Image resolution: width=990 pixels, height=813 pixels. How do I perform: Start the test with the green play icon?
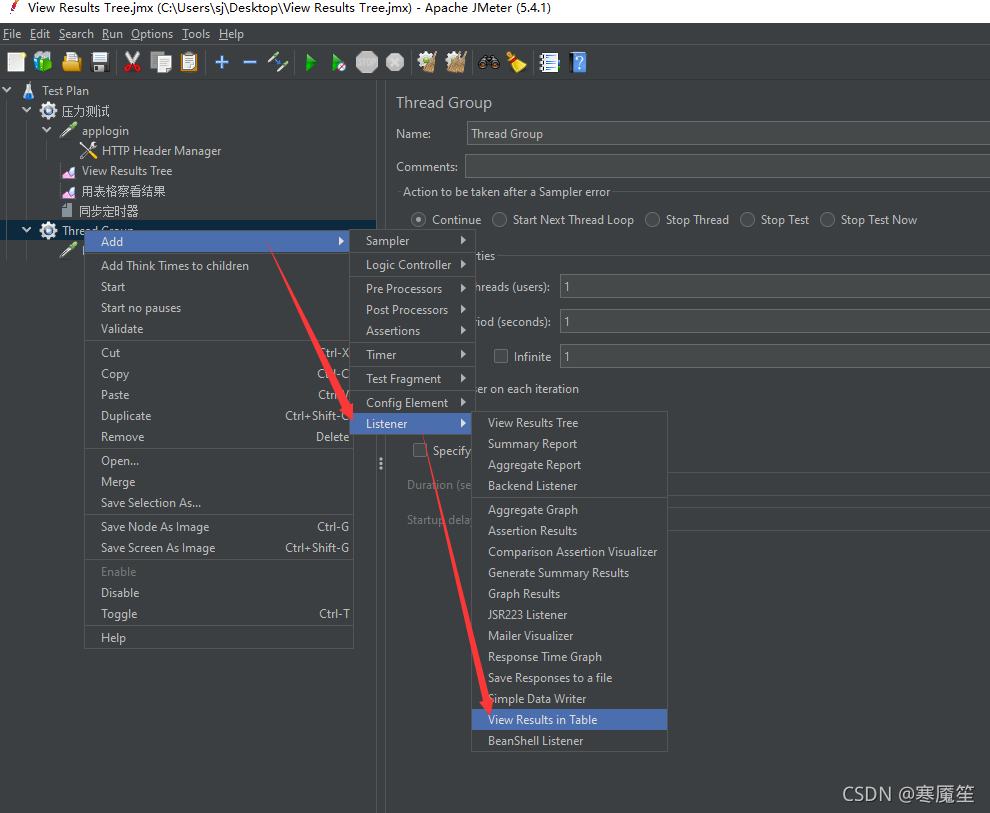click(x=311, y=62)
